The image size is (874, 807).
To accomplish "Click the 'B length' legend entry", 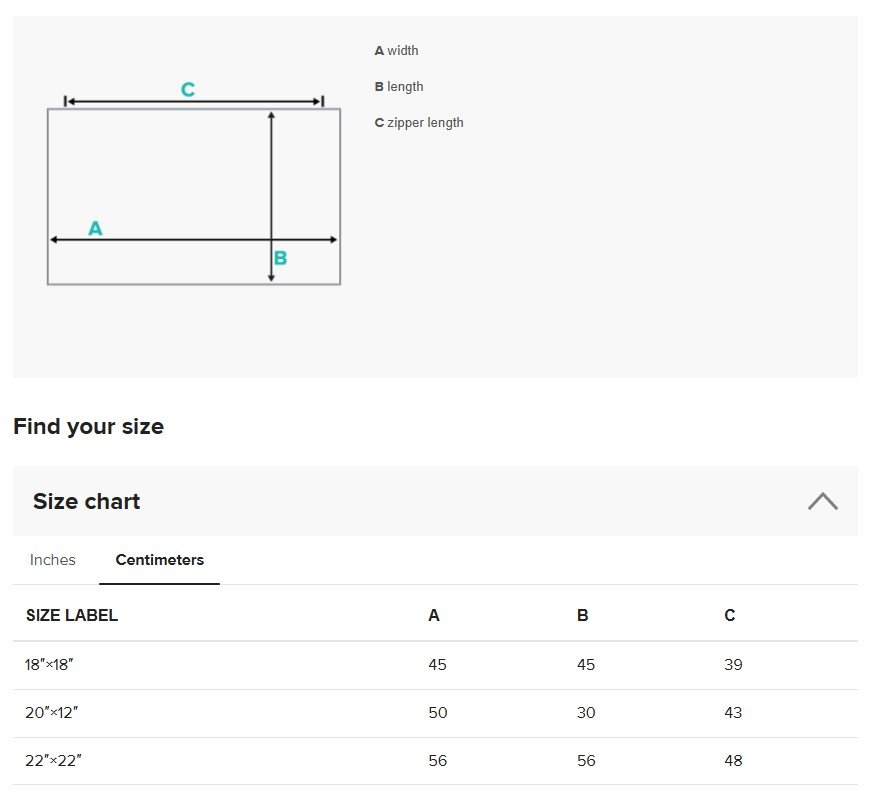I will (399, 86).
